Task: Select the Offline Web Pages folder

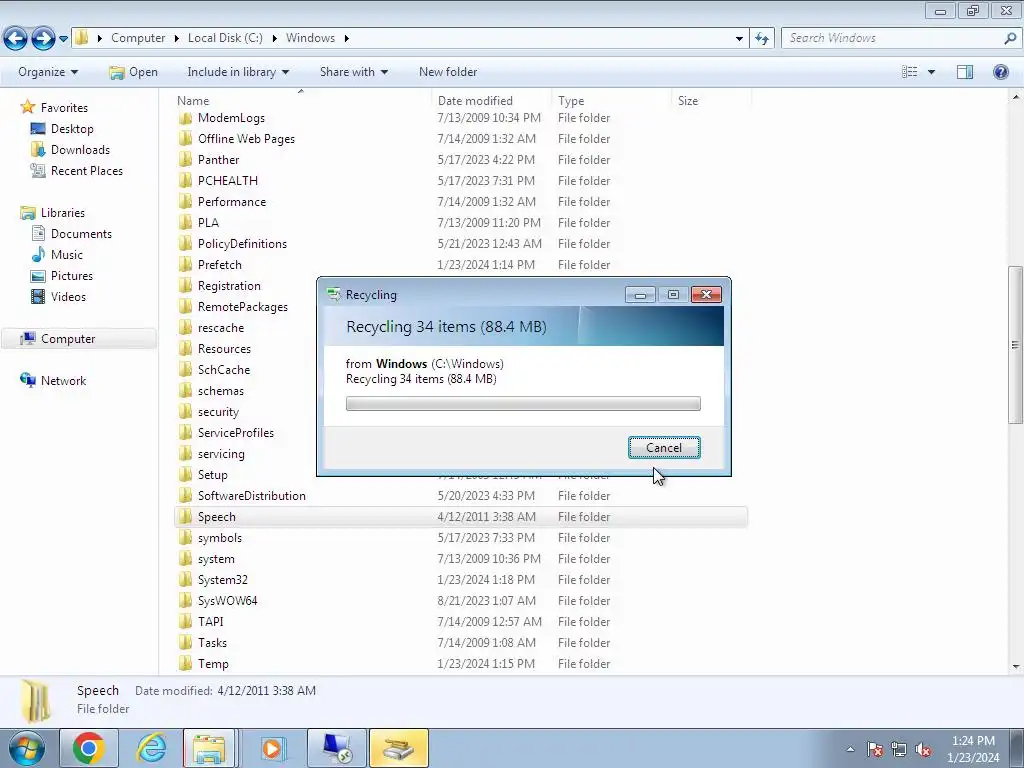Action: 246,139
